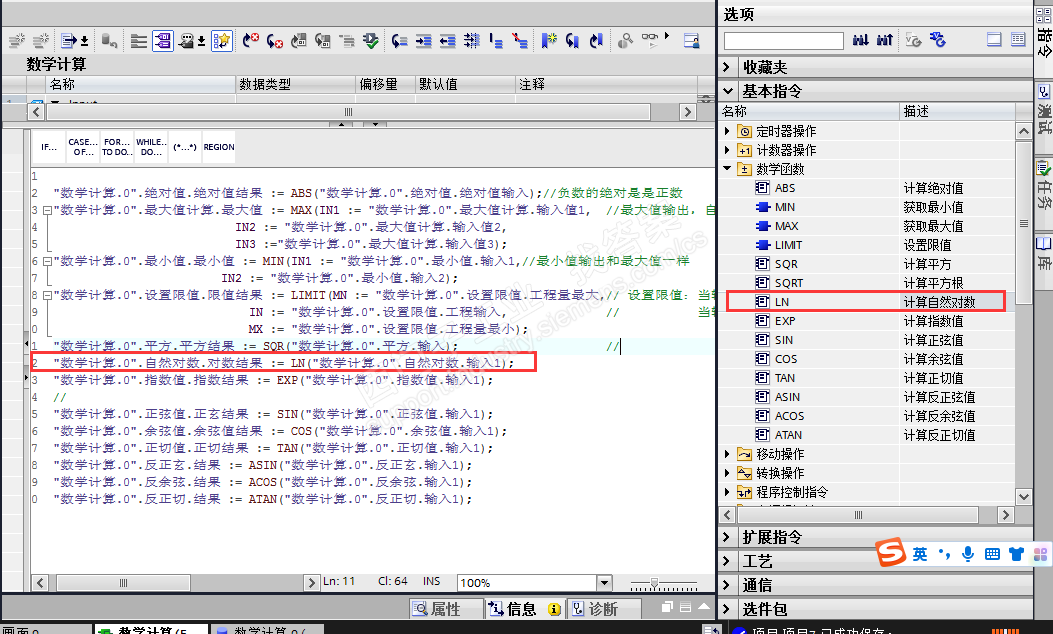1053x634 pixels.
Task: Insert the REGION code snippet
Action: 219,147
